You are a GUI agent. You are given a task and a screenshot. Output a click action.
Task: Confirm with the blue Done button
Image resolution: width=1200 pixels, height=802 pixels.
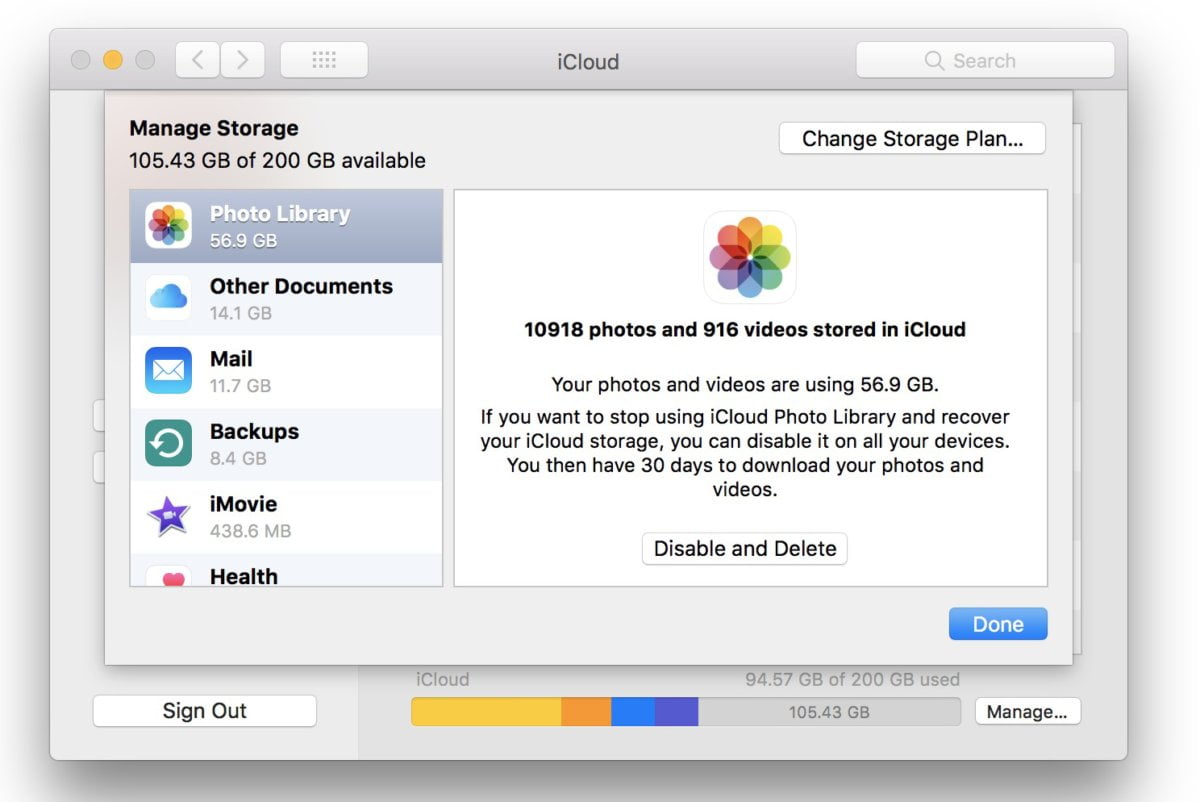(997, 624)
